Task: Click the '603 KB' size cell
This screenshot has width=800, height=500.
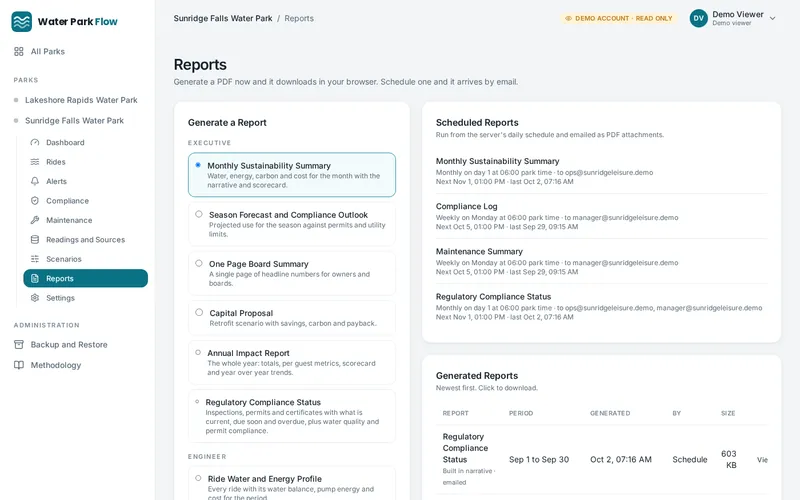Action: 729,459
